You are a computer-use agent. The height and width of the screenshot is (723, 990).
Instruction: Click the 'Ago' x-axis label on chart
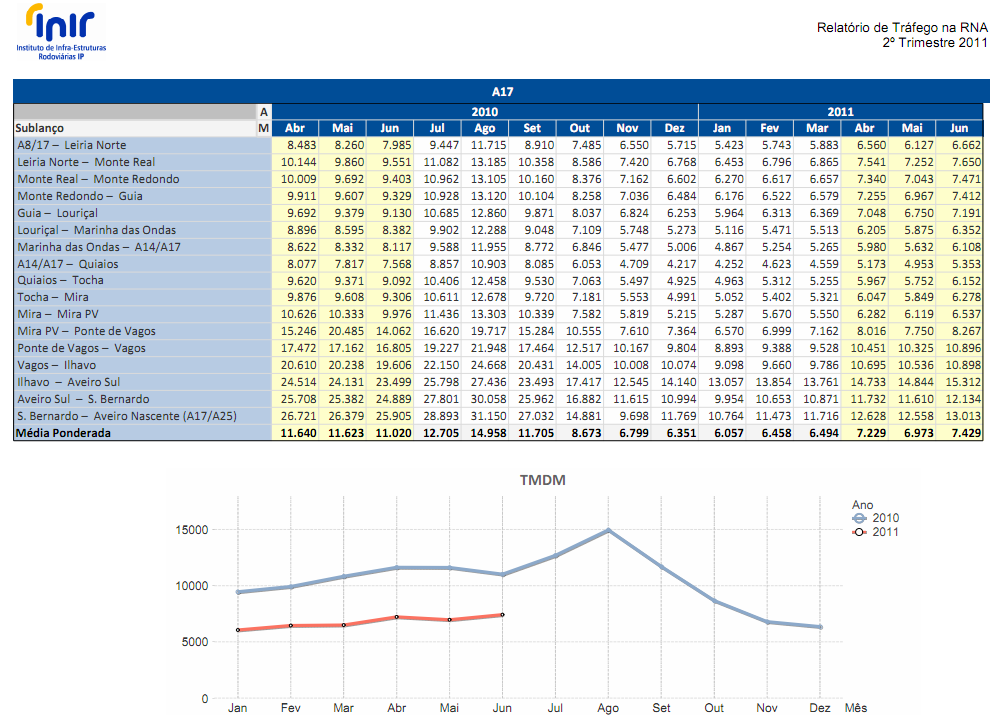(x=608, y=708)
